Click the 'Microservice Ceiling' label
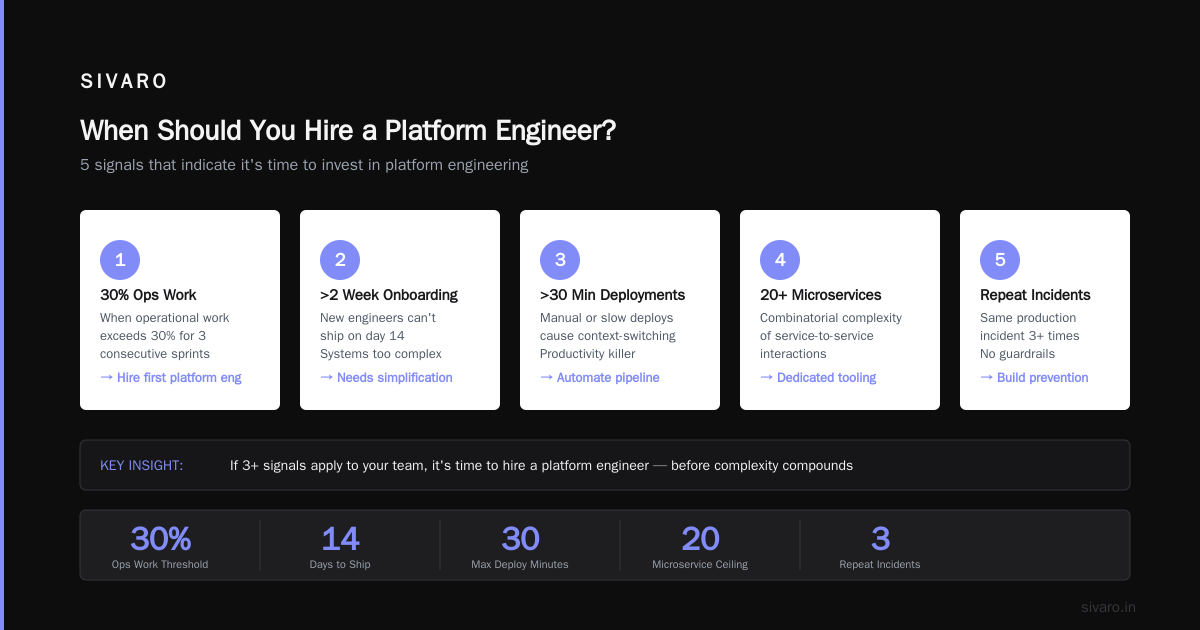This screenshot has width=1200, height=630. (x=700, y=564)
